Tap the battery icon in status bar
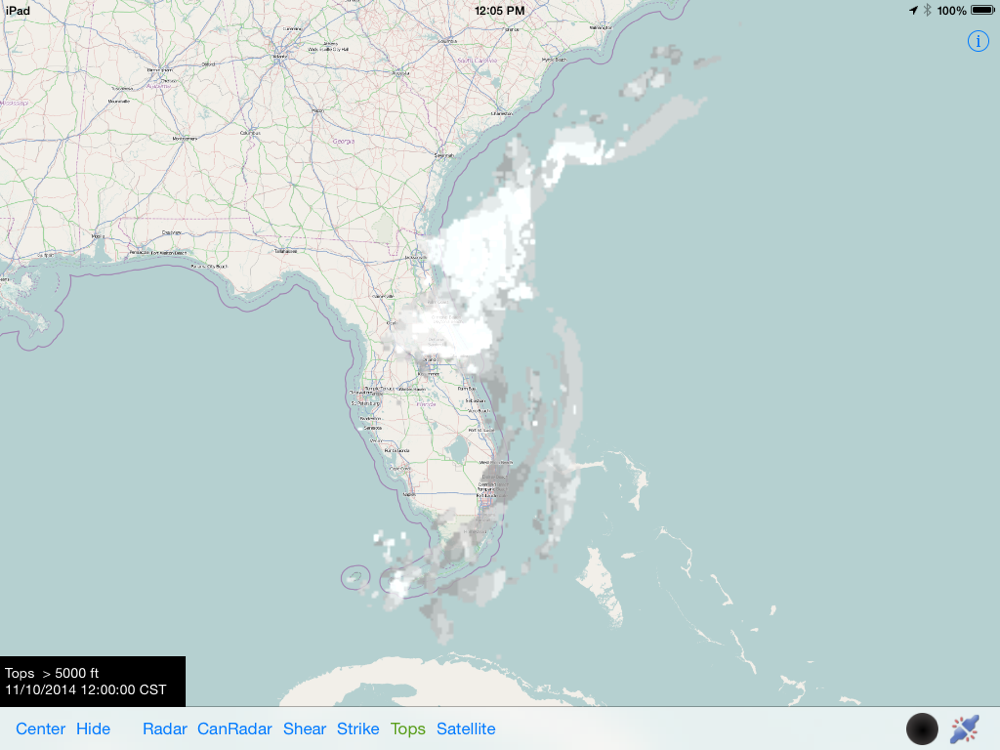1000x750 pixels. click(983, 10)
